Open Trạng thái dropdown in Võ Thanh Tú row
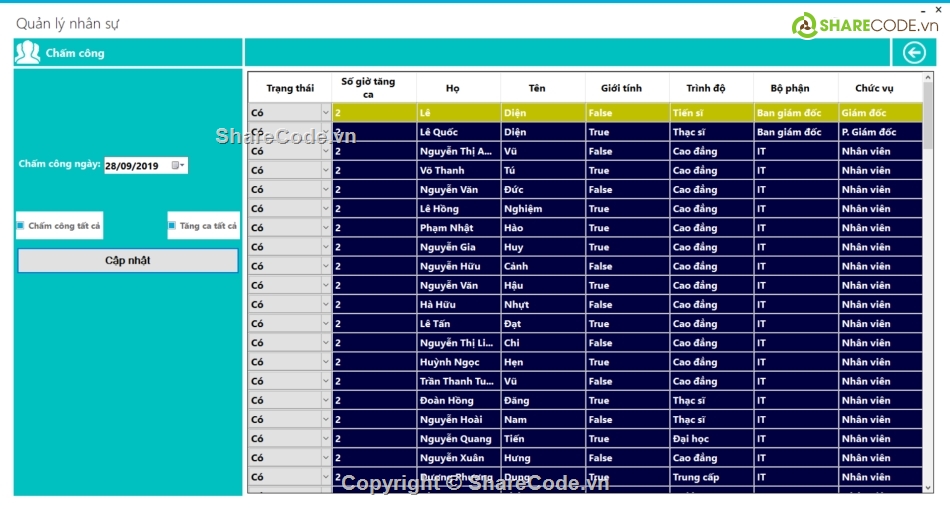 325,171
